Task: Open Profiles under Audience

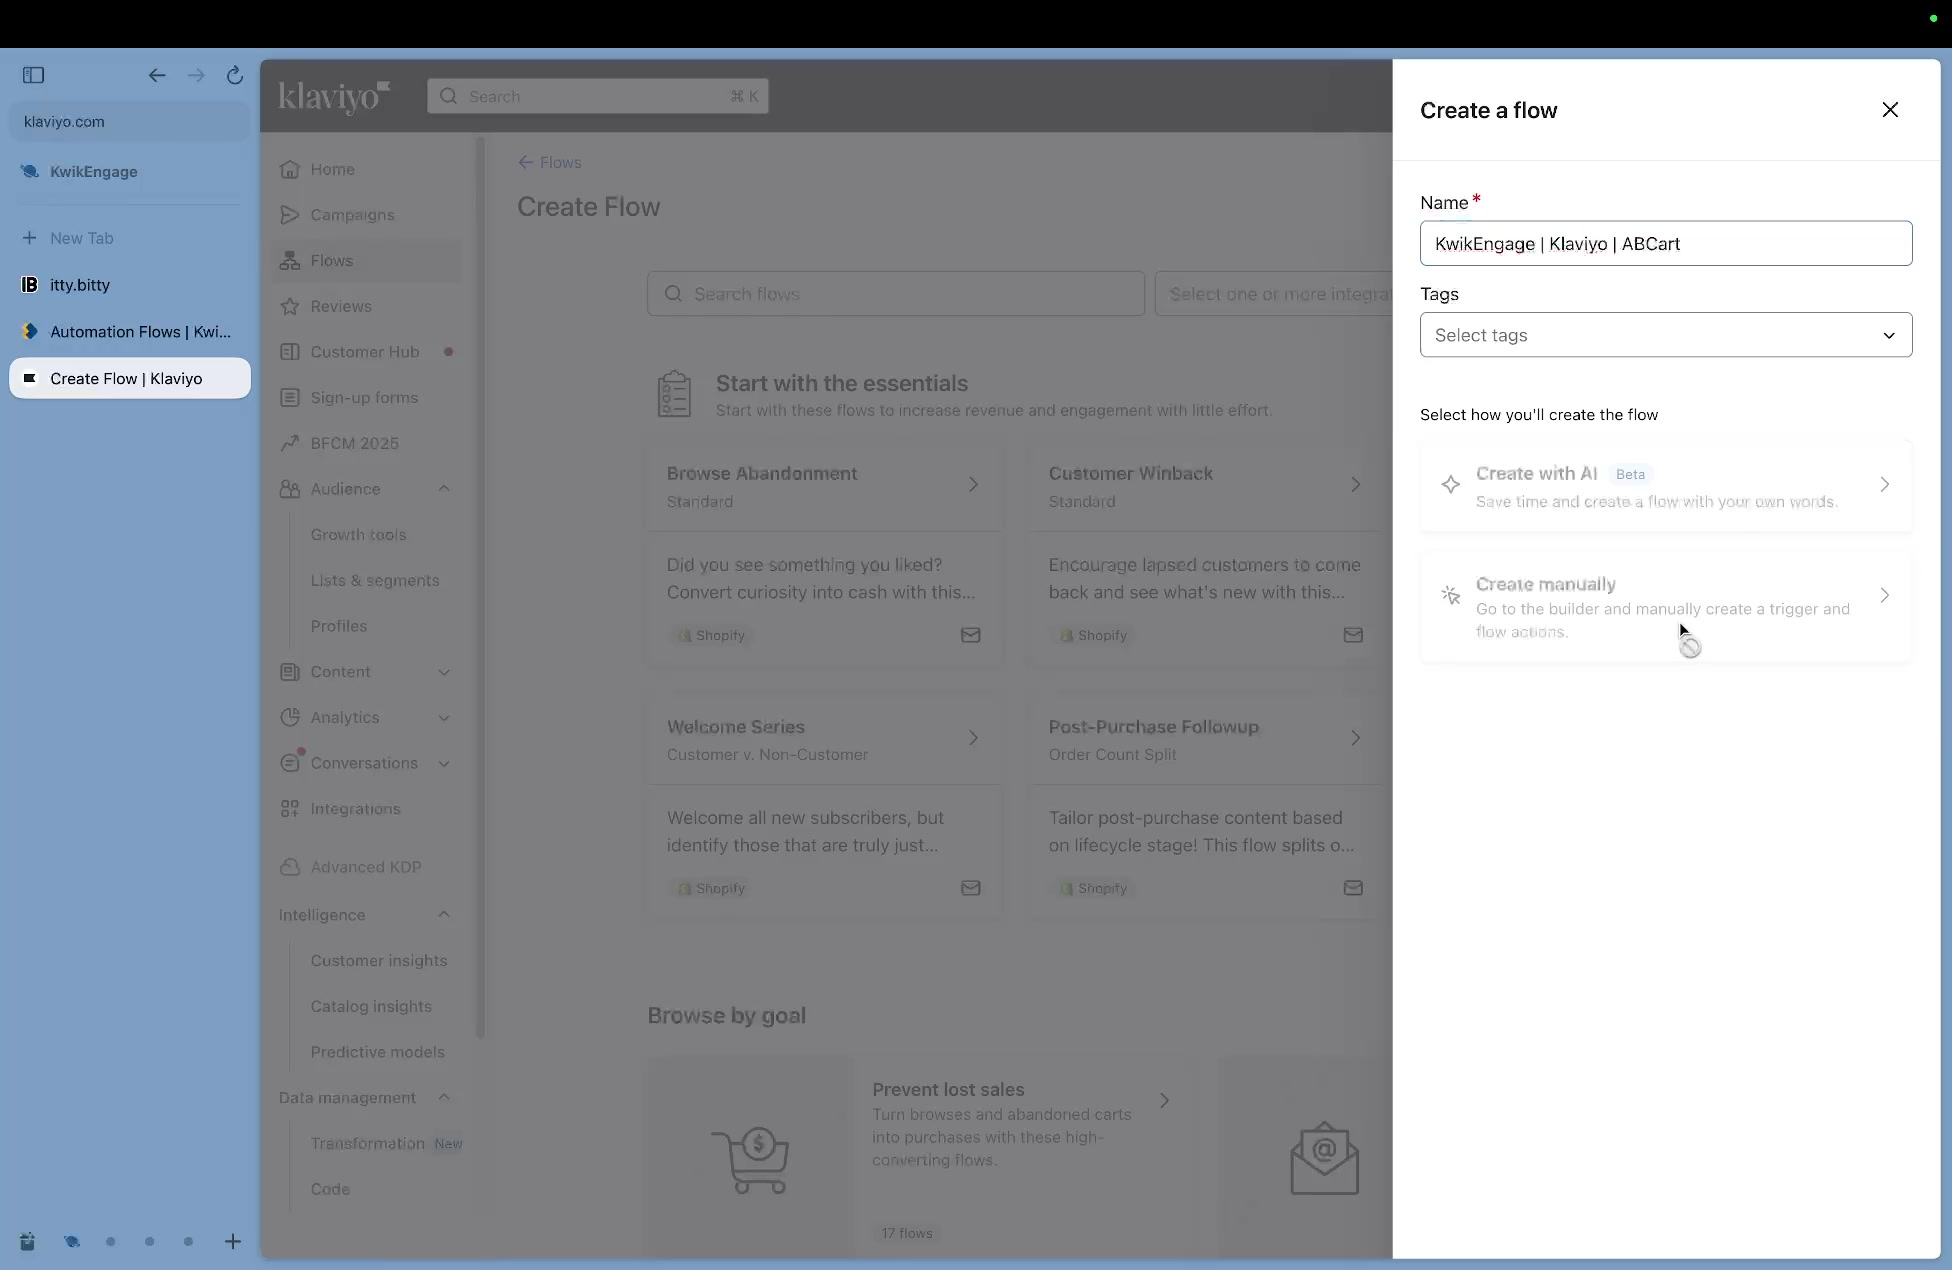Action: pos(339,626)
